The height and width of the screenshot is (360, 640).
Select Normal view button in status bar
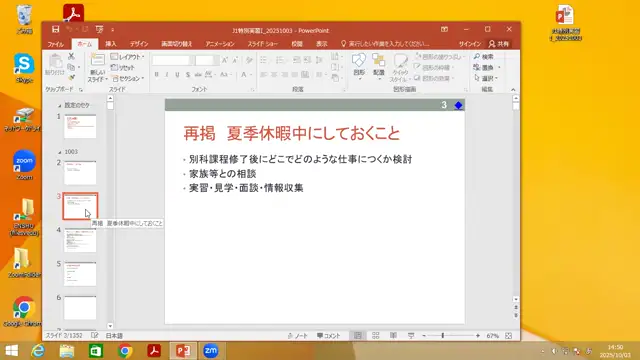point(358,336)
